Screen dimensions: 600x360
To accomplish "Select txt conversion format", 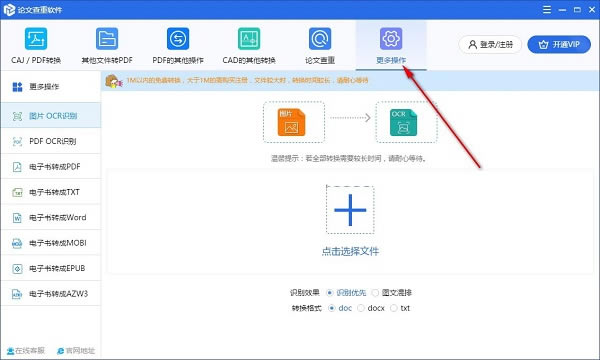I will pyautogui.click(x=393, y=308).
